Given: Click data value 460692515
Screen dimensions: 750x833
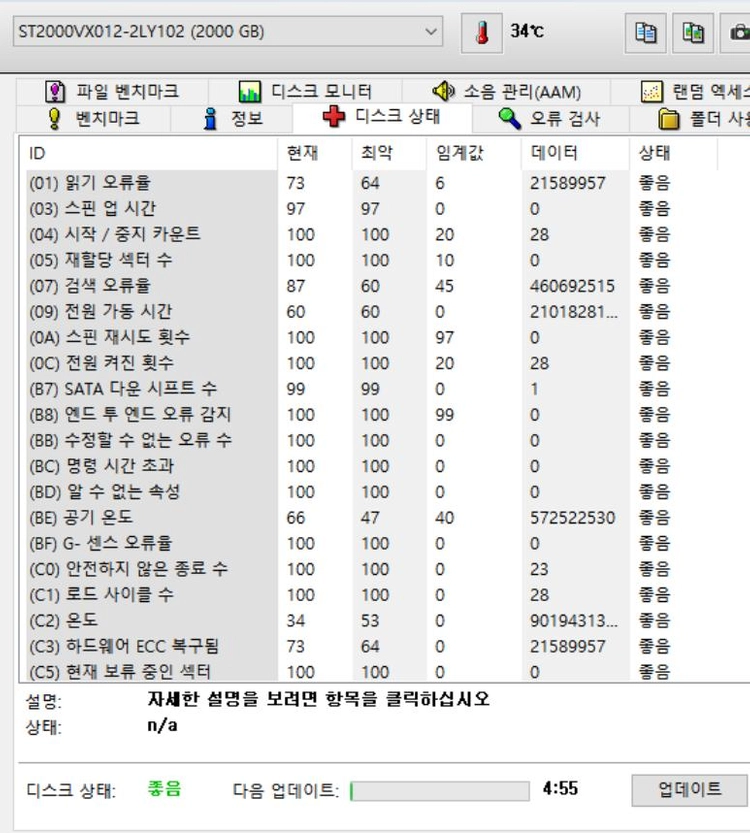Looking at the screenshot, I should (x=572, y=286).
